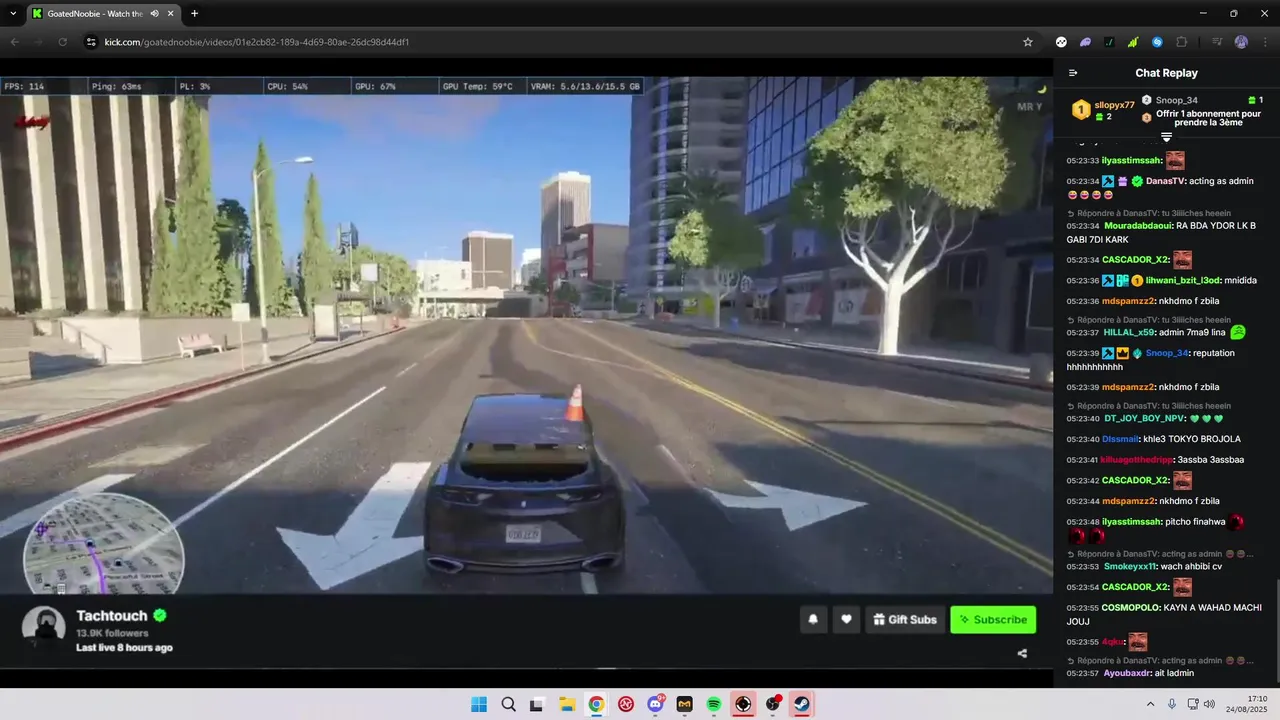Switch to Chrome on the taskbar
Screen dimensions: 1280x720
596,704
